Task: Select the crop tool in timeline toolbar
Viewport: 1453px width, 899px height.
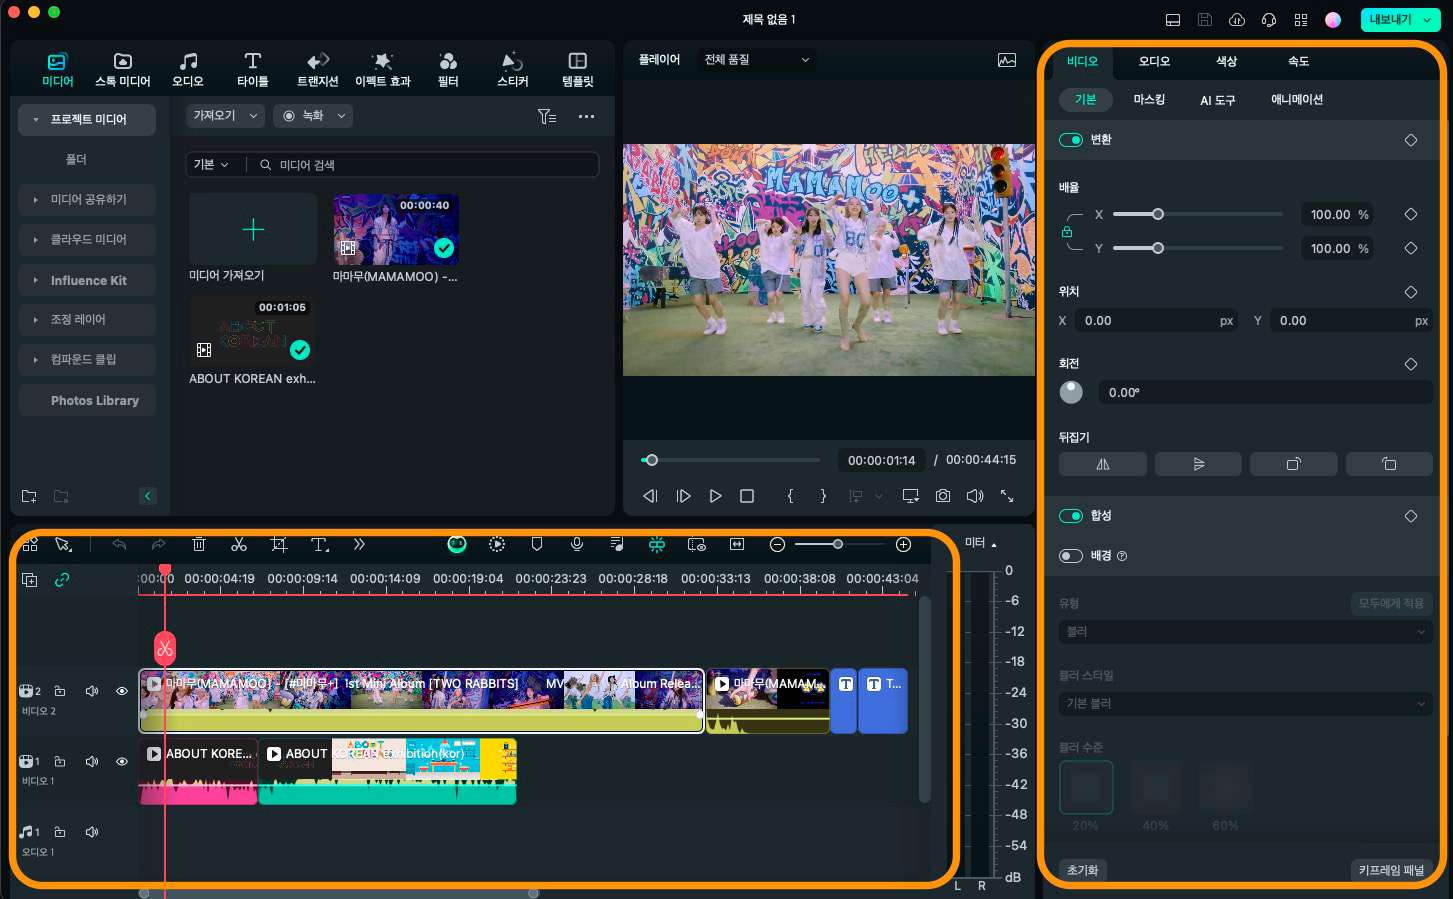Action: [x=279, y=544]
